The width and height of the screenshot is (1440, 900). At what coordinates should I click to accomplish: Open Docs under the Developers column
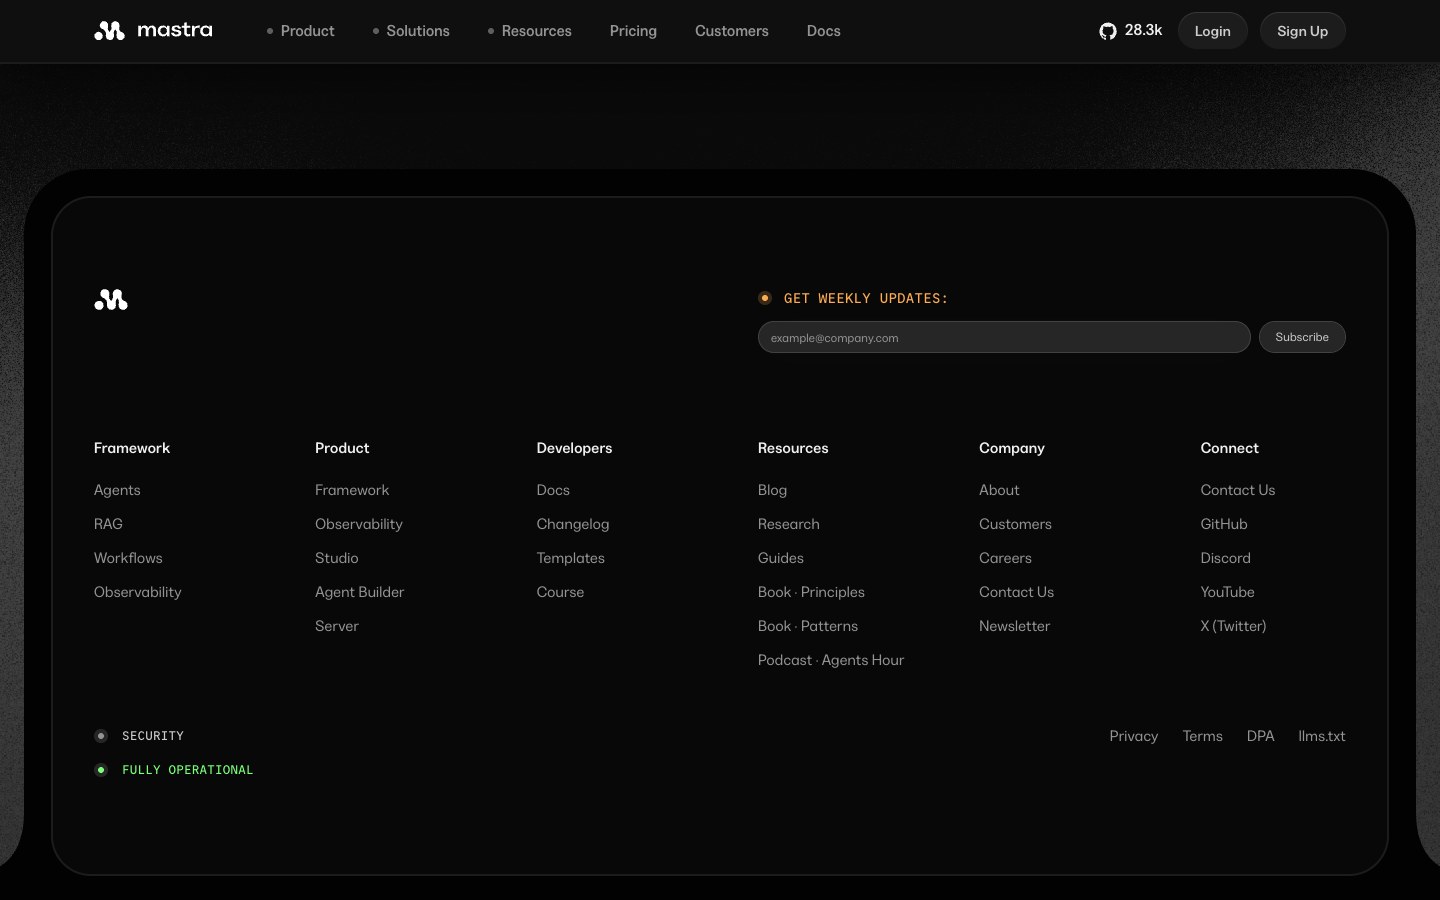coord(553,490)
